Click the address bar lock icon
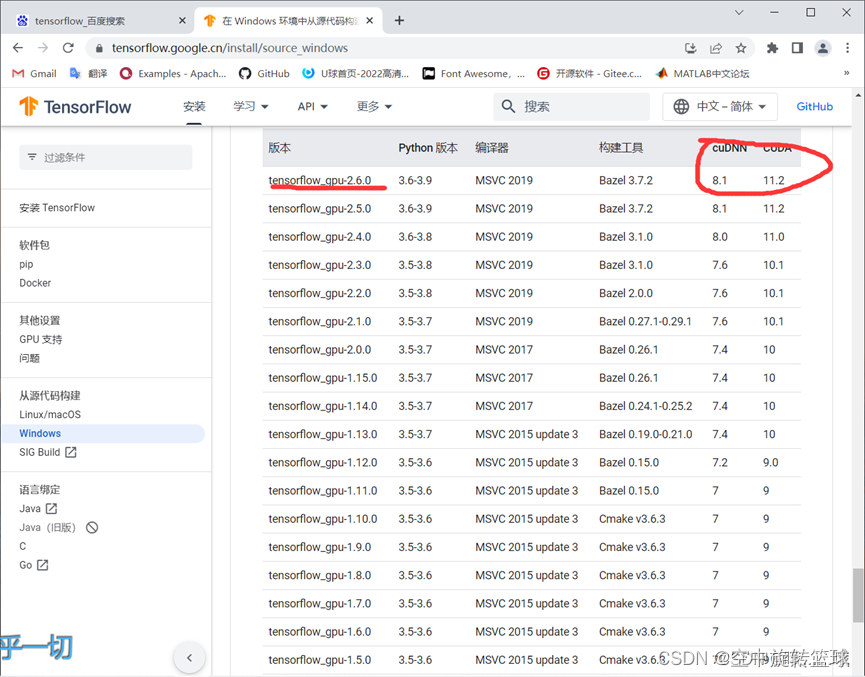 (x=99, y=49)
